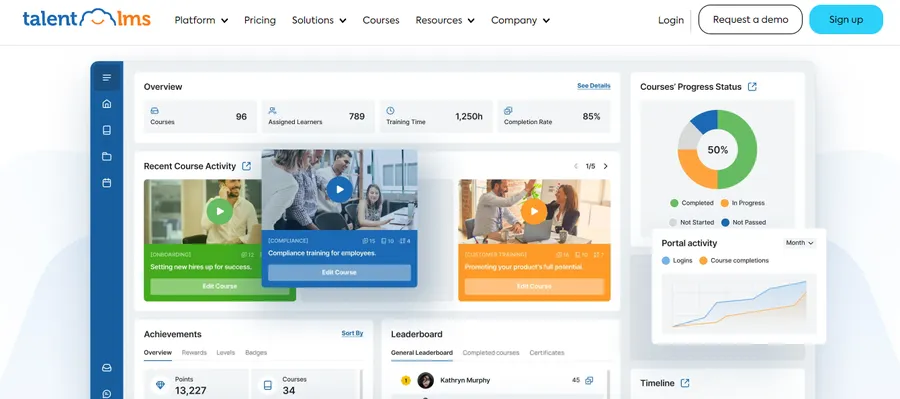
Task: Open See Details in Overview
Action: click(x=594, y=86)
